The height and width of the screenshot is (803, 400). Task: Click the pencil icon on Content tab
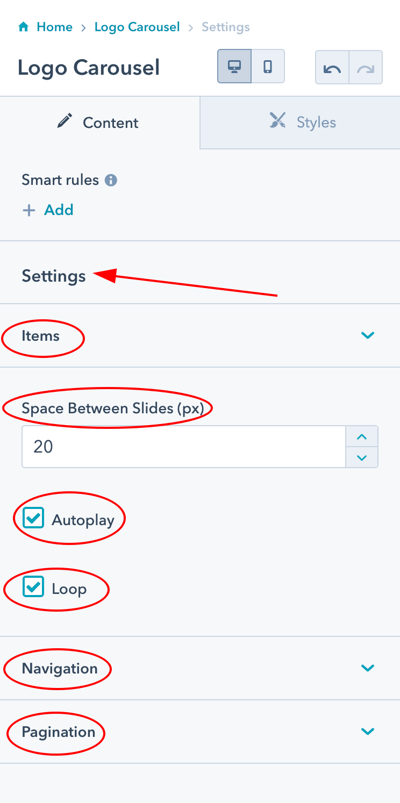point(65,121)
